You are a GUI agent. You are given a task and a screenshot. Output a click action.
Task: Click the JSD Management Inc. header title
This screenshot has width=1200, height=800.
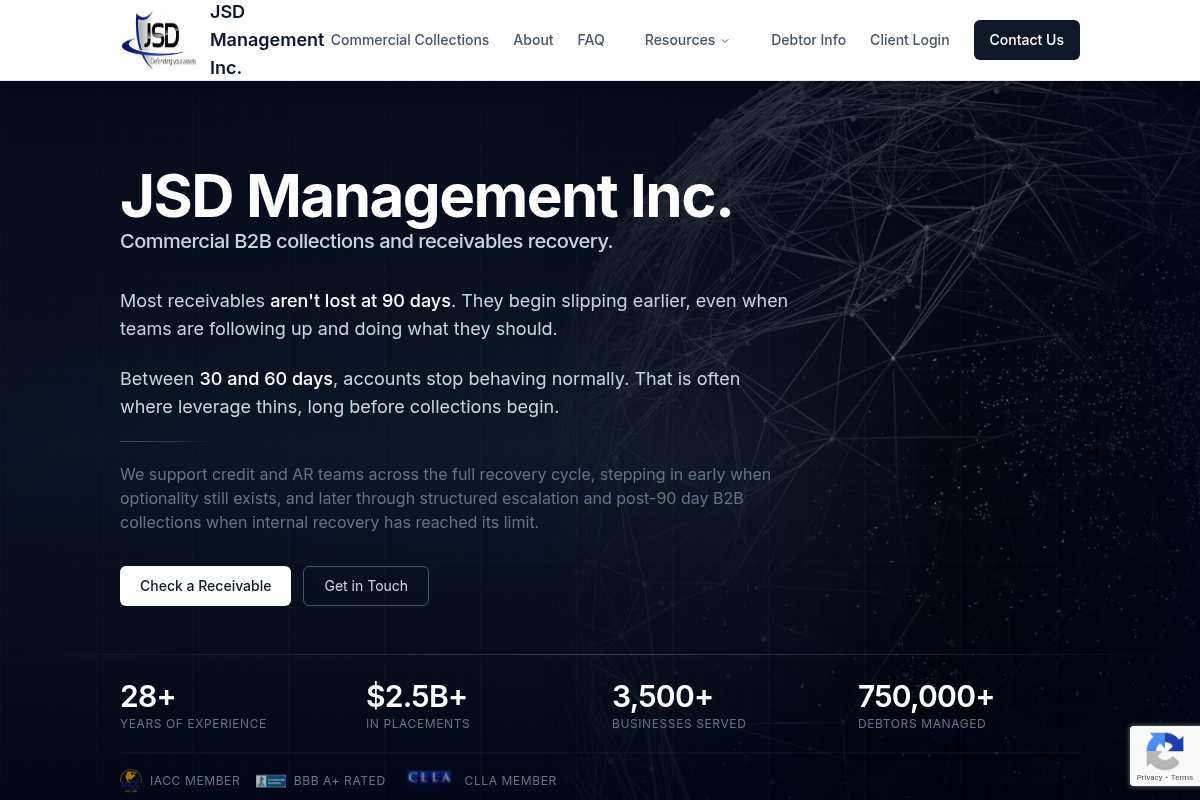point(267,40)
